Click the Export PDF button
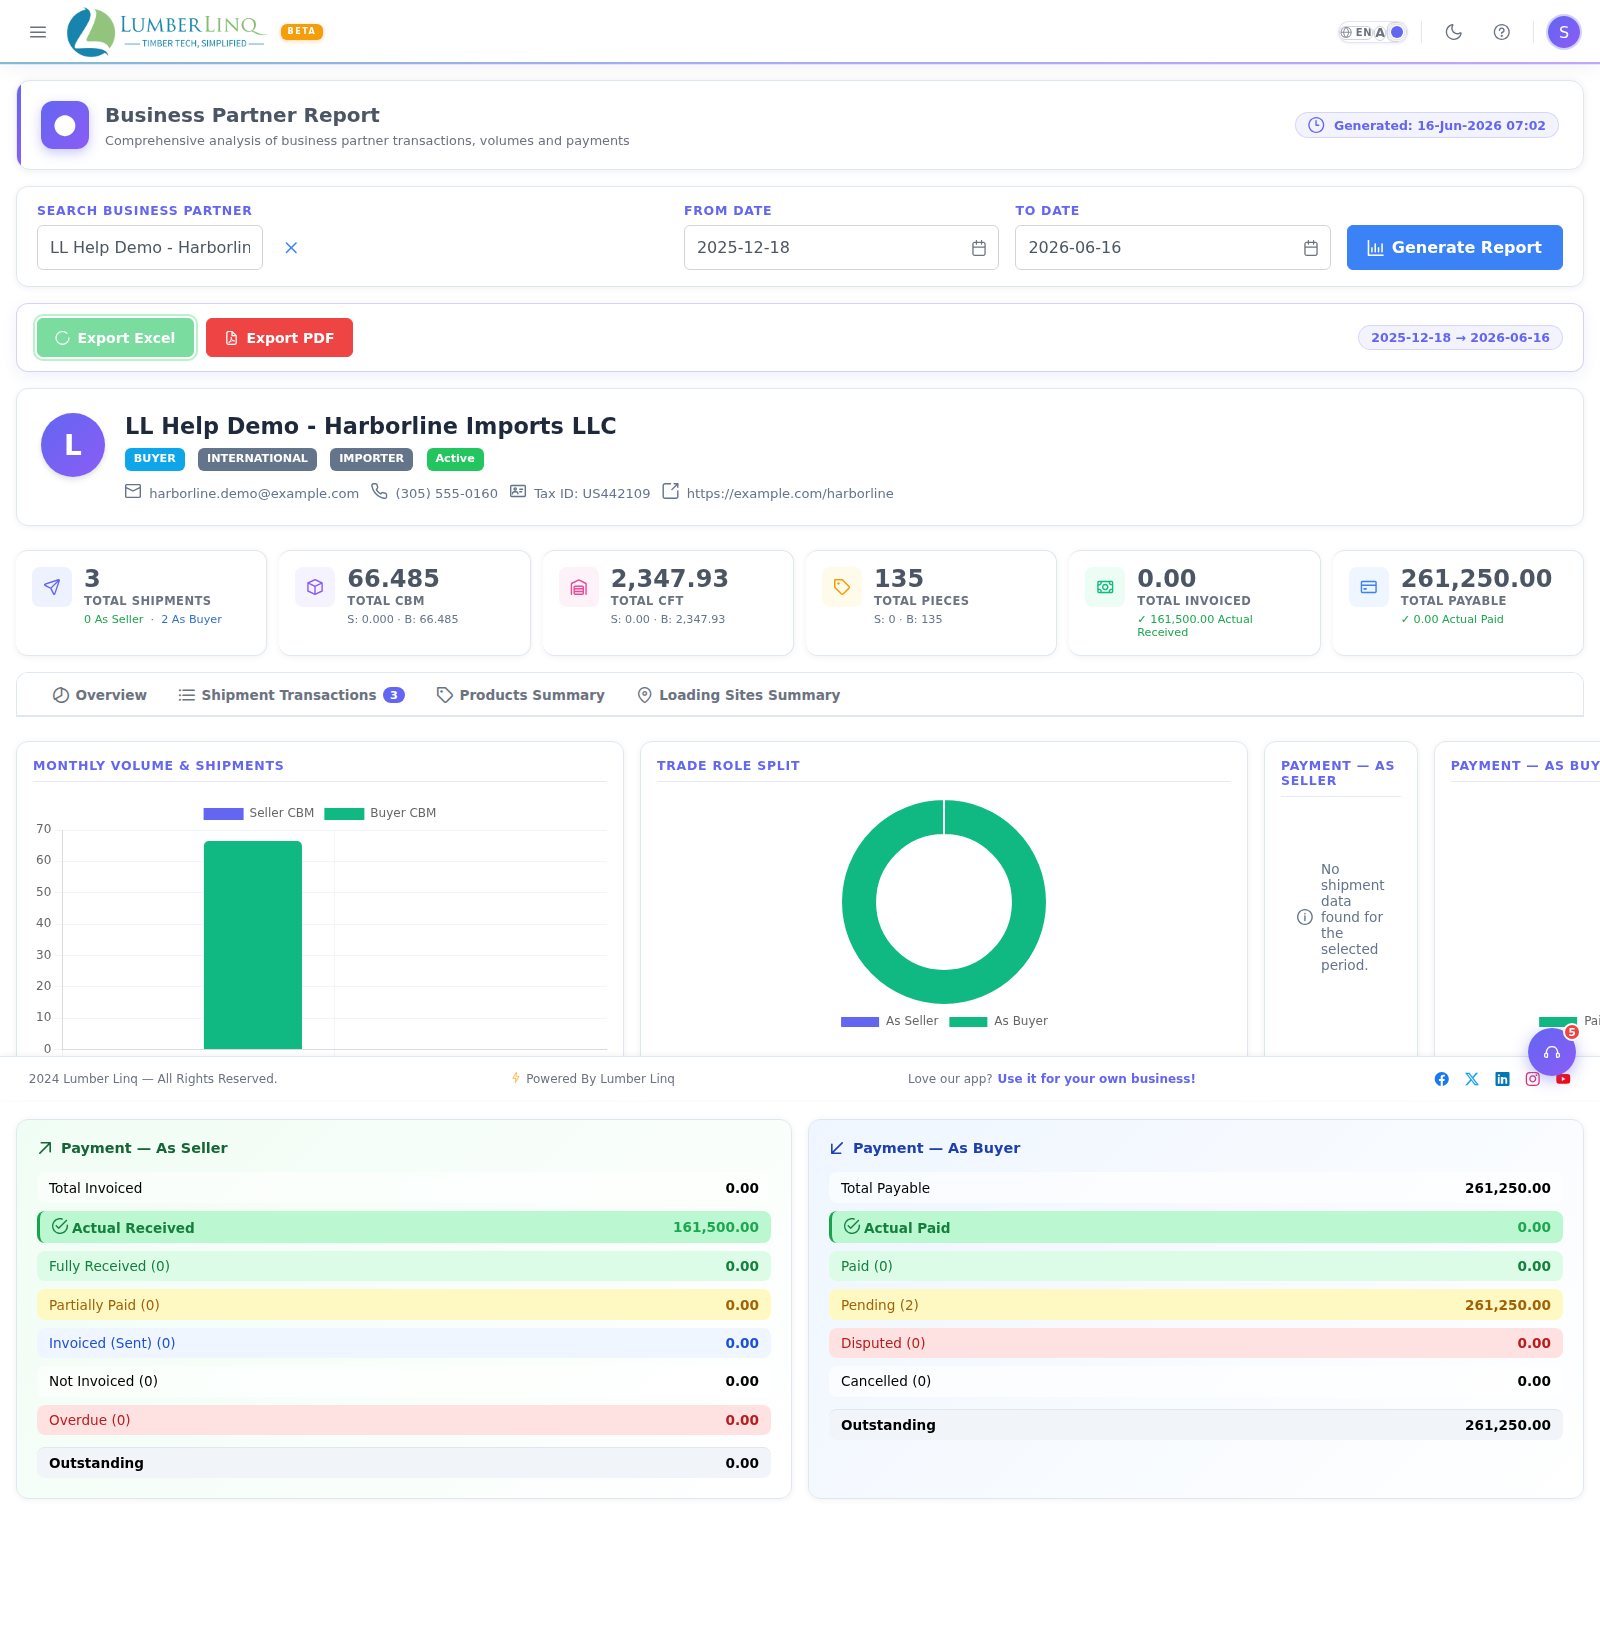1600x1643 pixels. (x=279, y=338)
